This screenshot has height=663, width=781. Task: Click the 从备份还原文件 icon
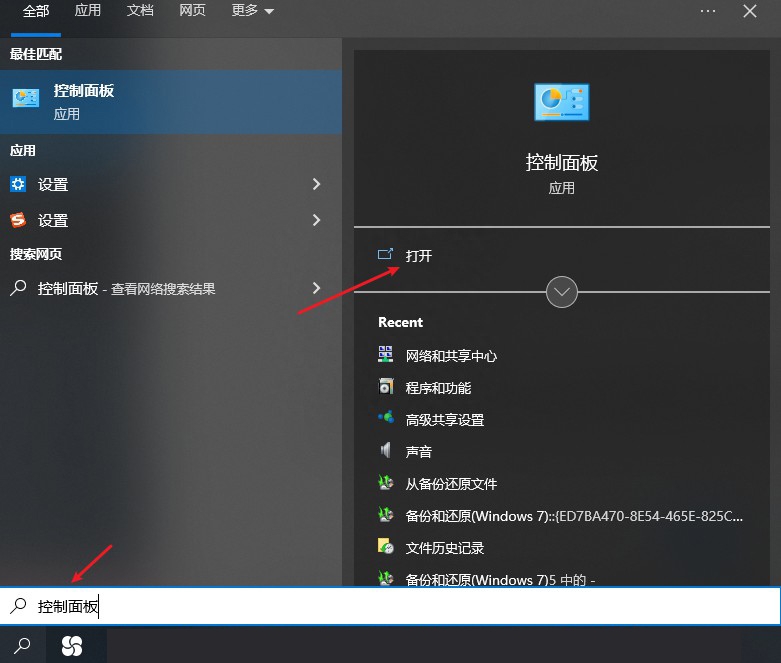click(x=386, y=482)
